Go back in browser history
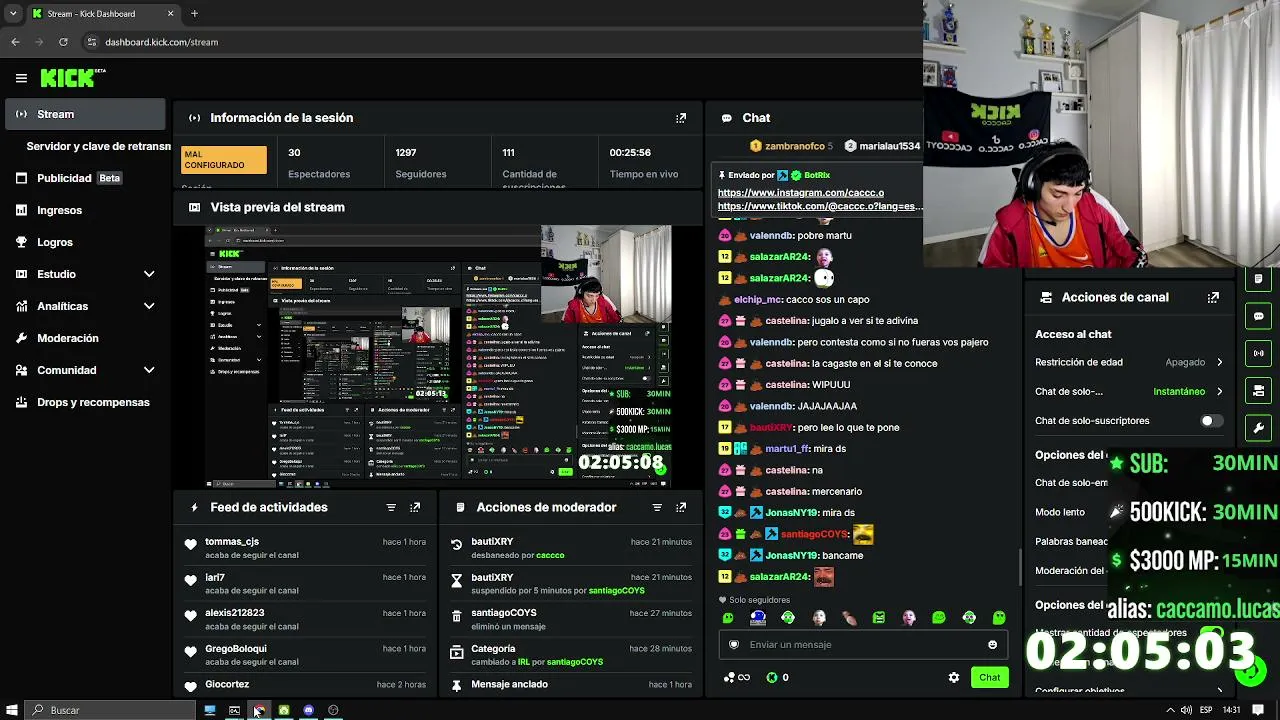The image size is (1280, 720). (15, 42)
